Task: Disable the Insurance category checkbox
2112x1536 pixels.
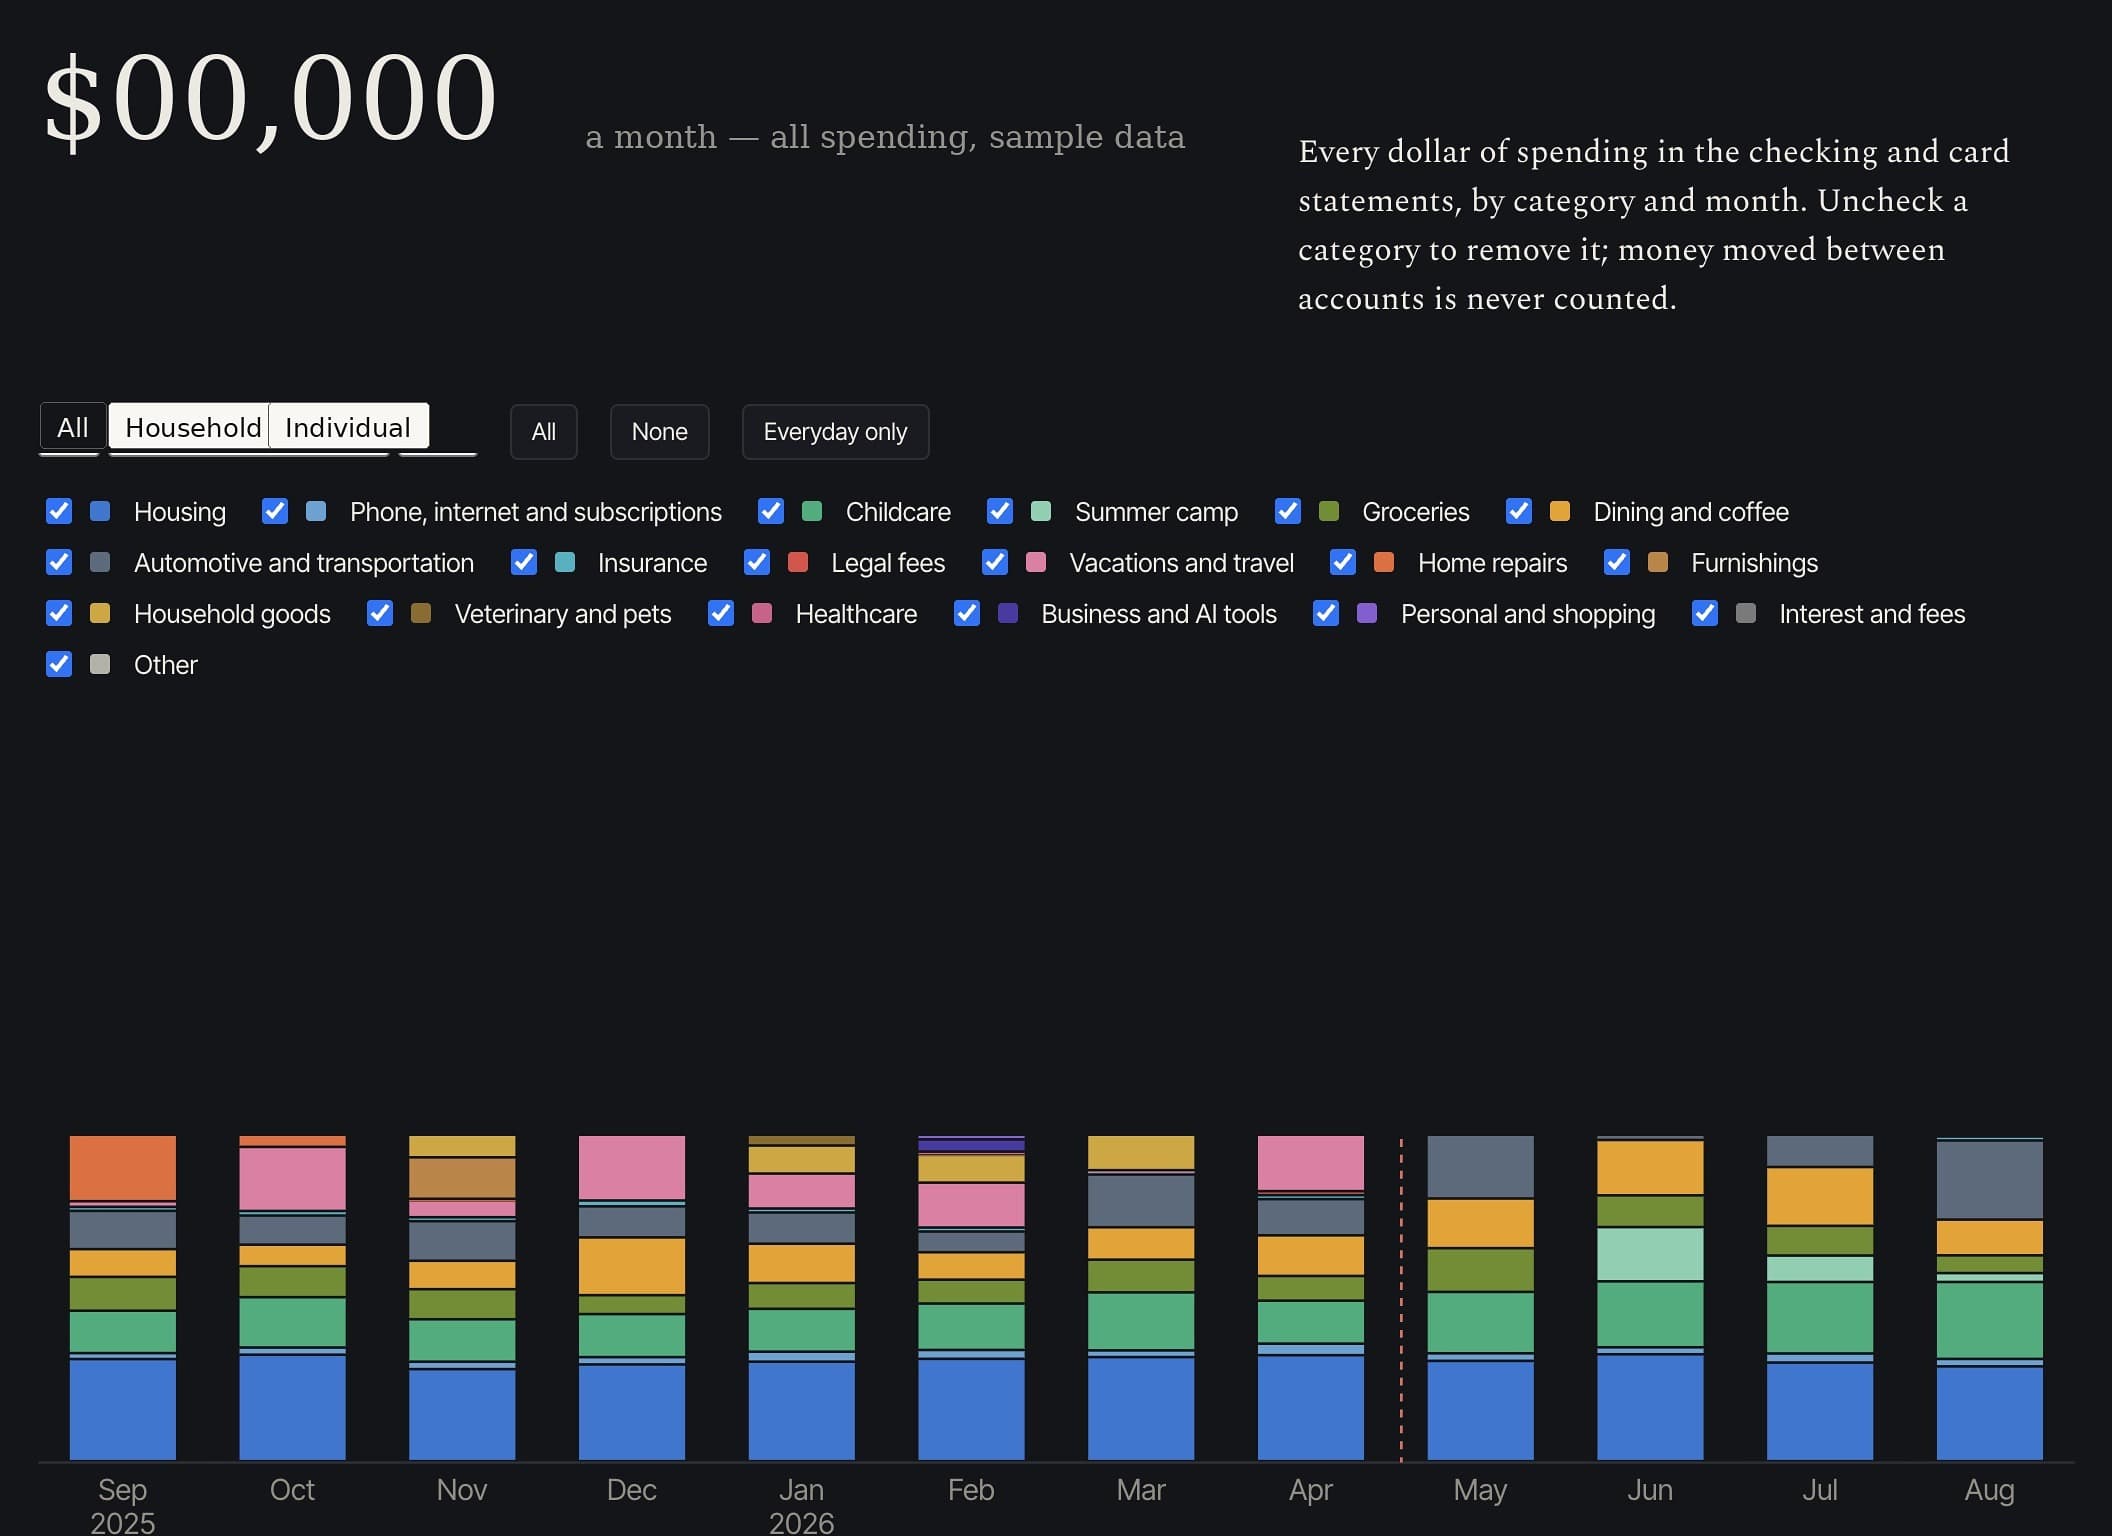Action: [x=524, y=562]
